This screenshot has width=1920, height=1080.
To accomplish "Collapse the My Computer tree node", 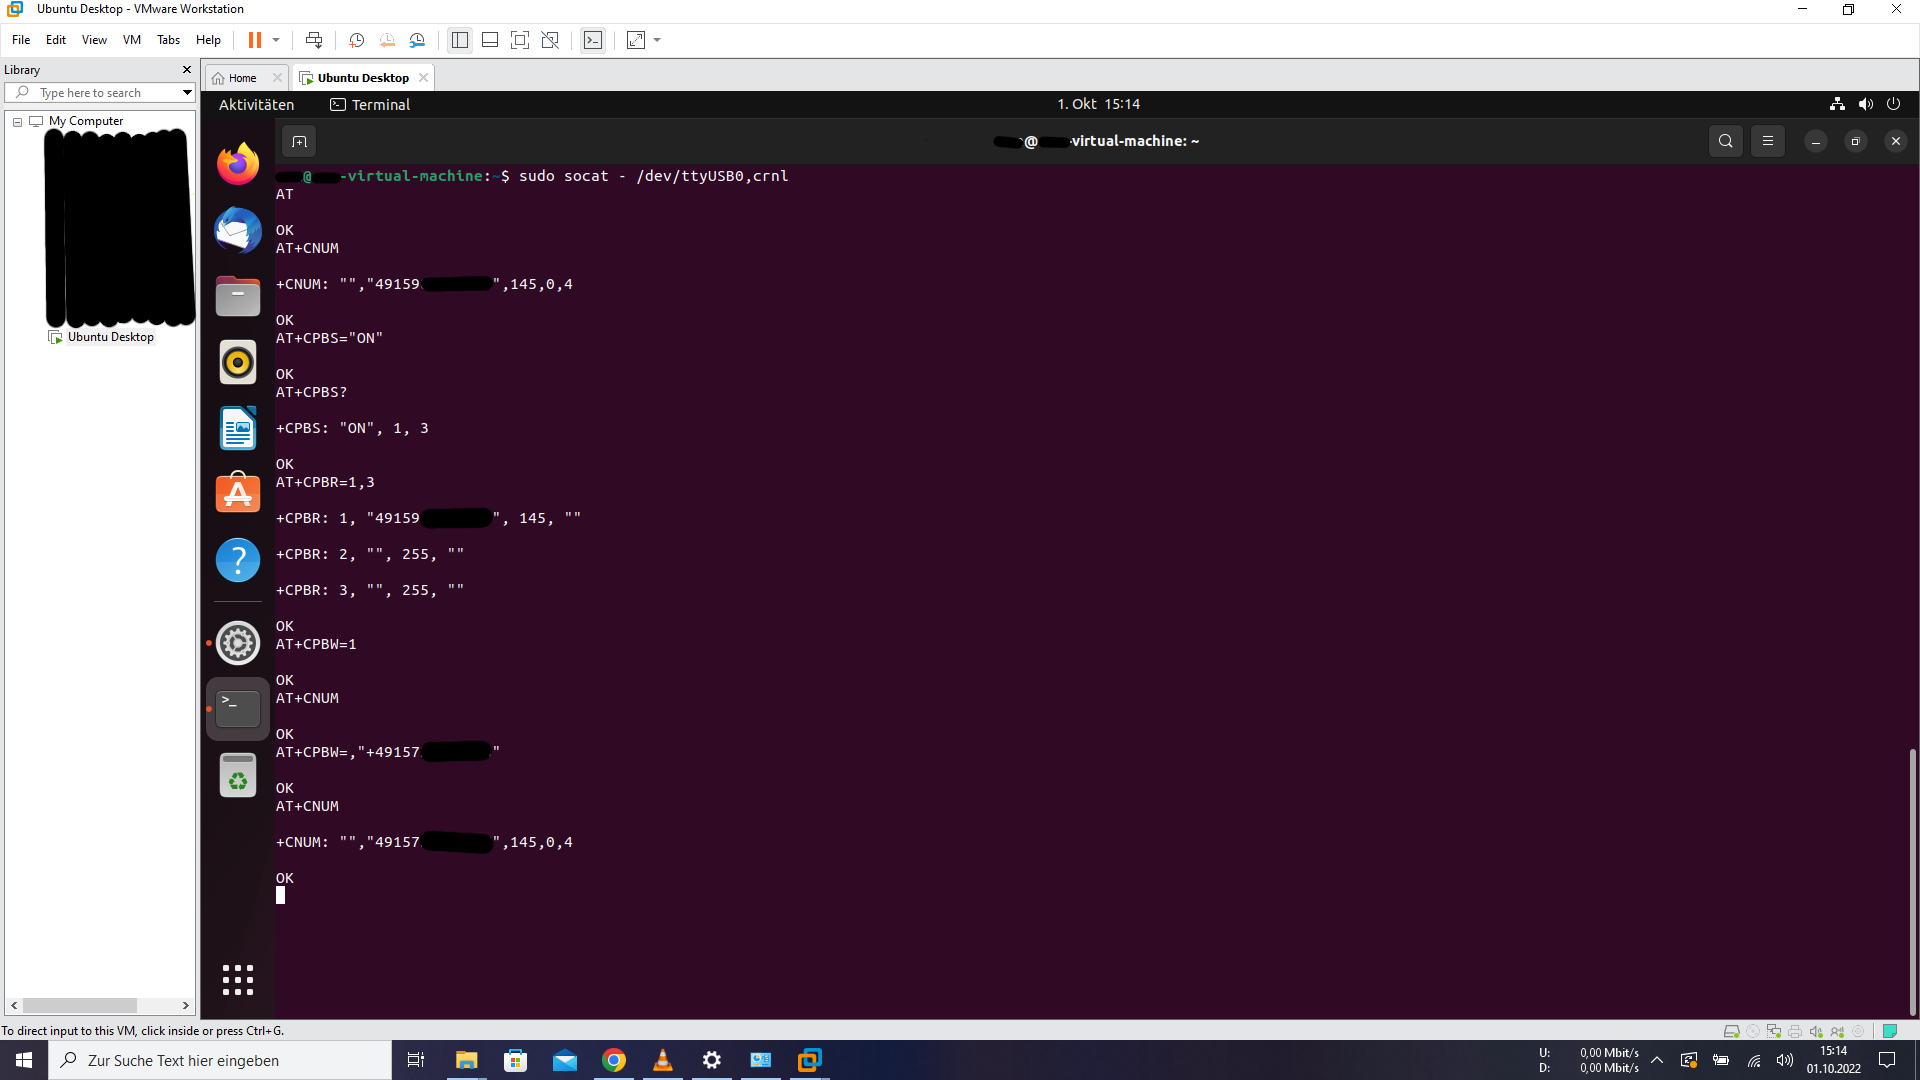I will click(17, 122).
